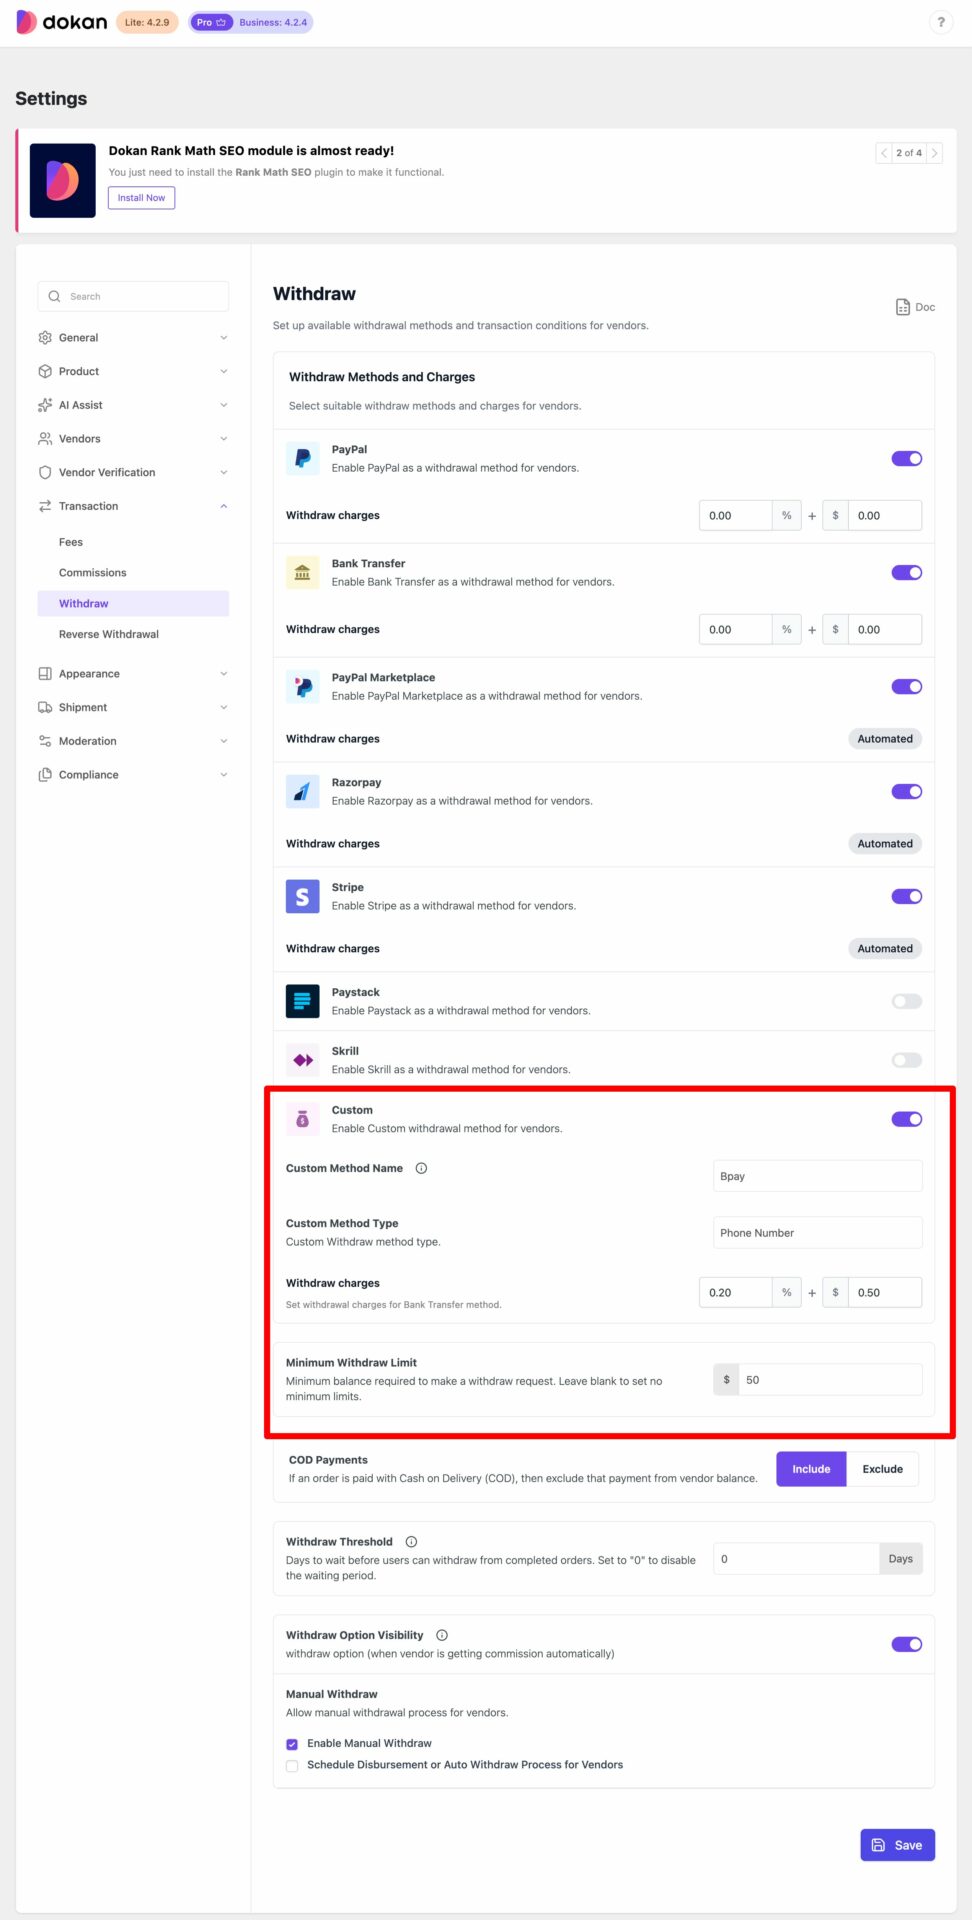
Task: Disable the PayPal withdraw method toggle
Action: [x=907, y=459]
